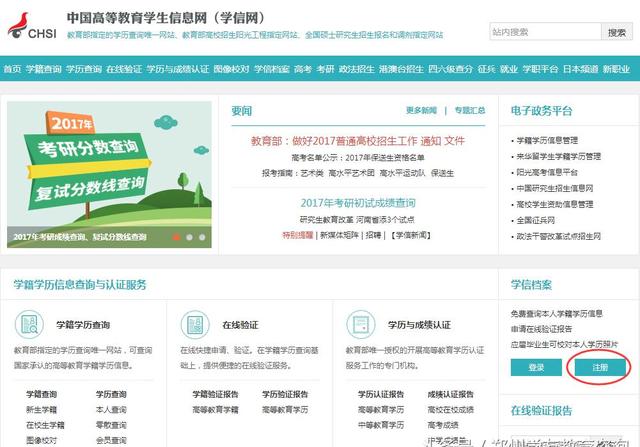
Task: Click the 登录 button
Action: (x=536, y=367)
